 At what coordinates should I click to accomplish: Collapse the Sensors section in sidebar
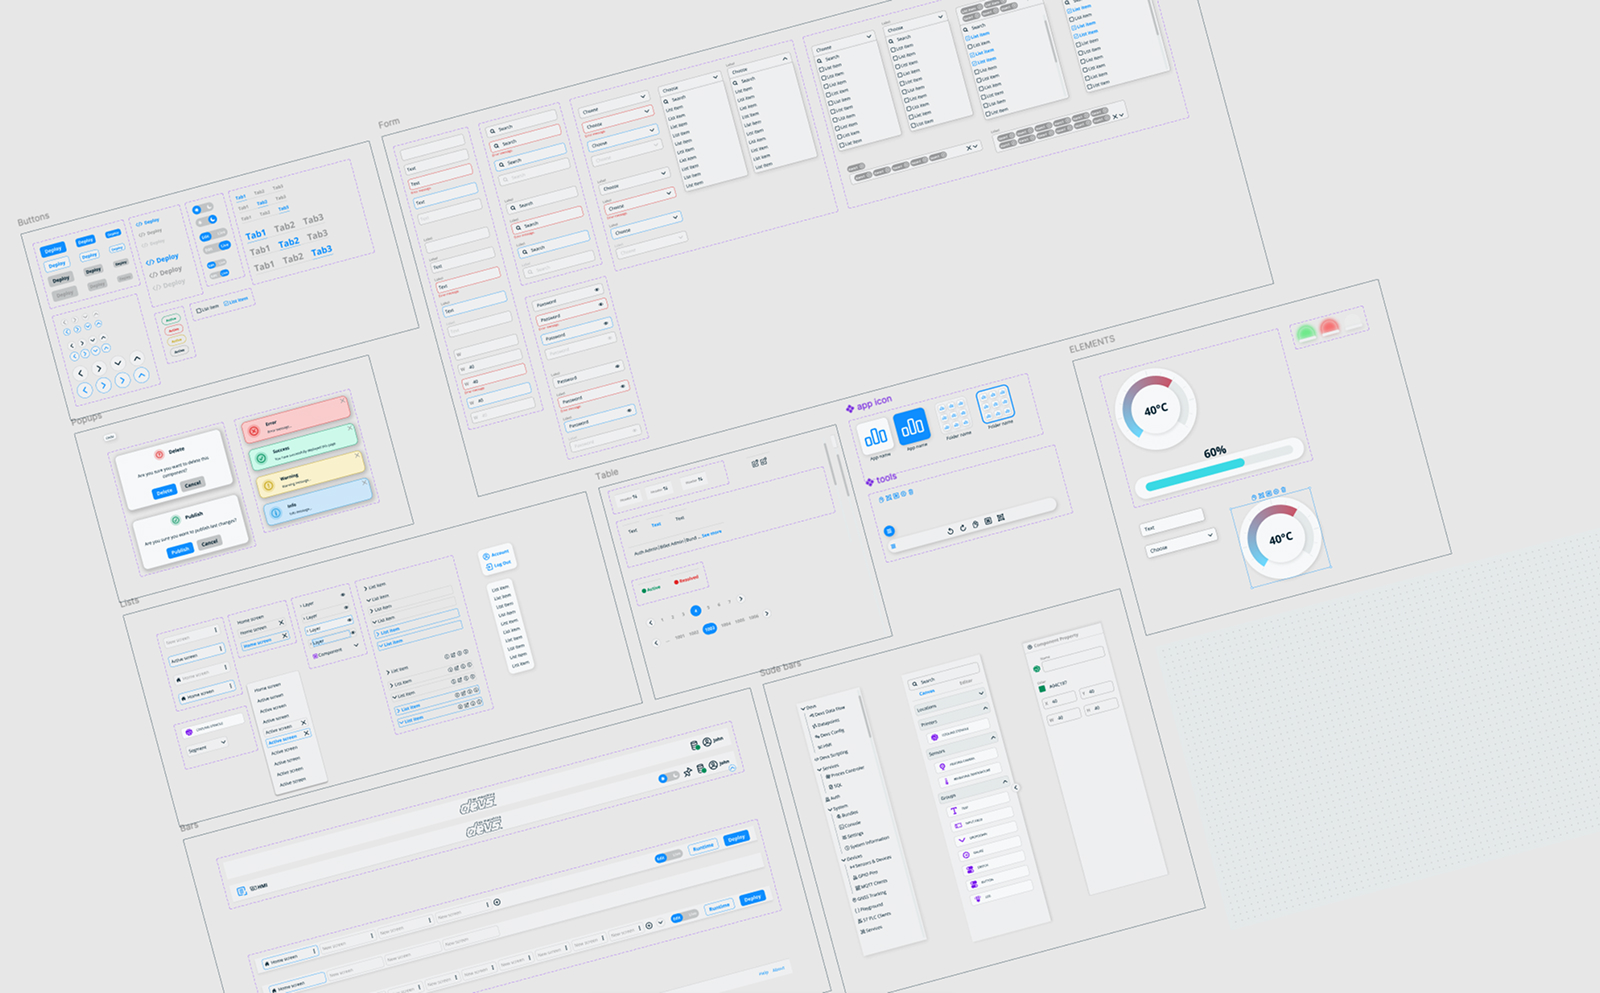coord(992,738)
